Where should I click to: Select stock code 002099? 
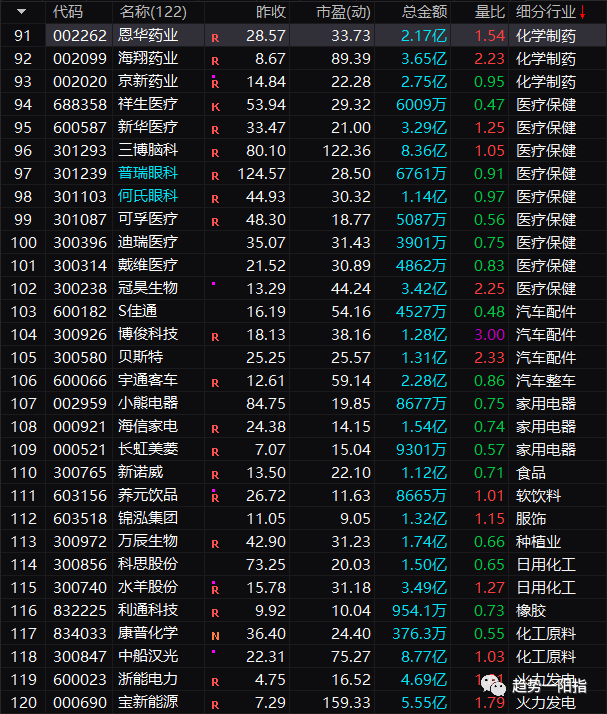(x=80, y=58)
